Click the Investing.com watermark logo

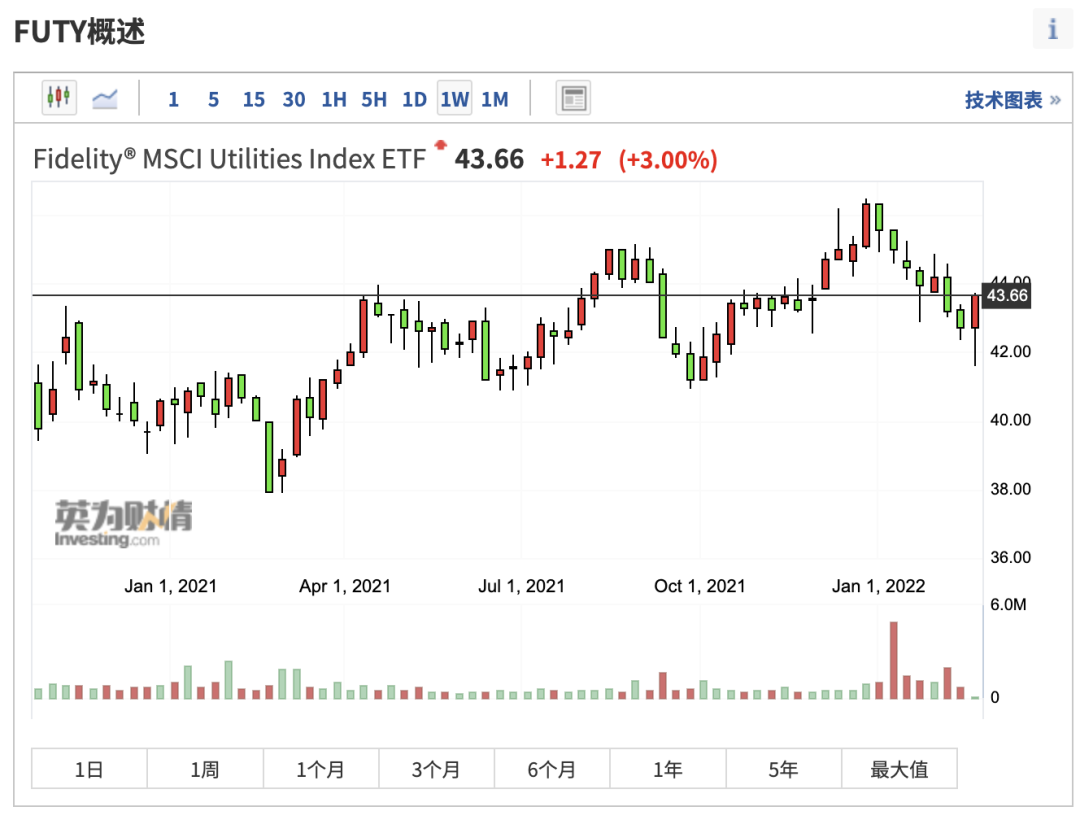click(123, 524)
